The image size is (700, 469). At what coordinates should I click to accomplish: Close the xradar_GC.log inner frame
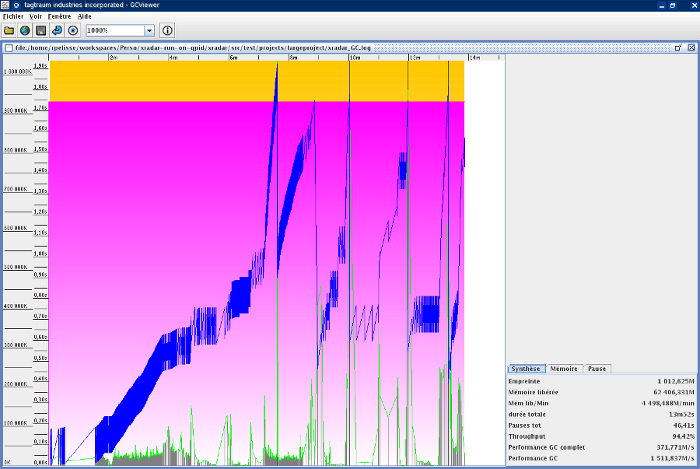(x=690, y=47)
